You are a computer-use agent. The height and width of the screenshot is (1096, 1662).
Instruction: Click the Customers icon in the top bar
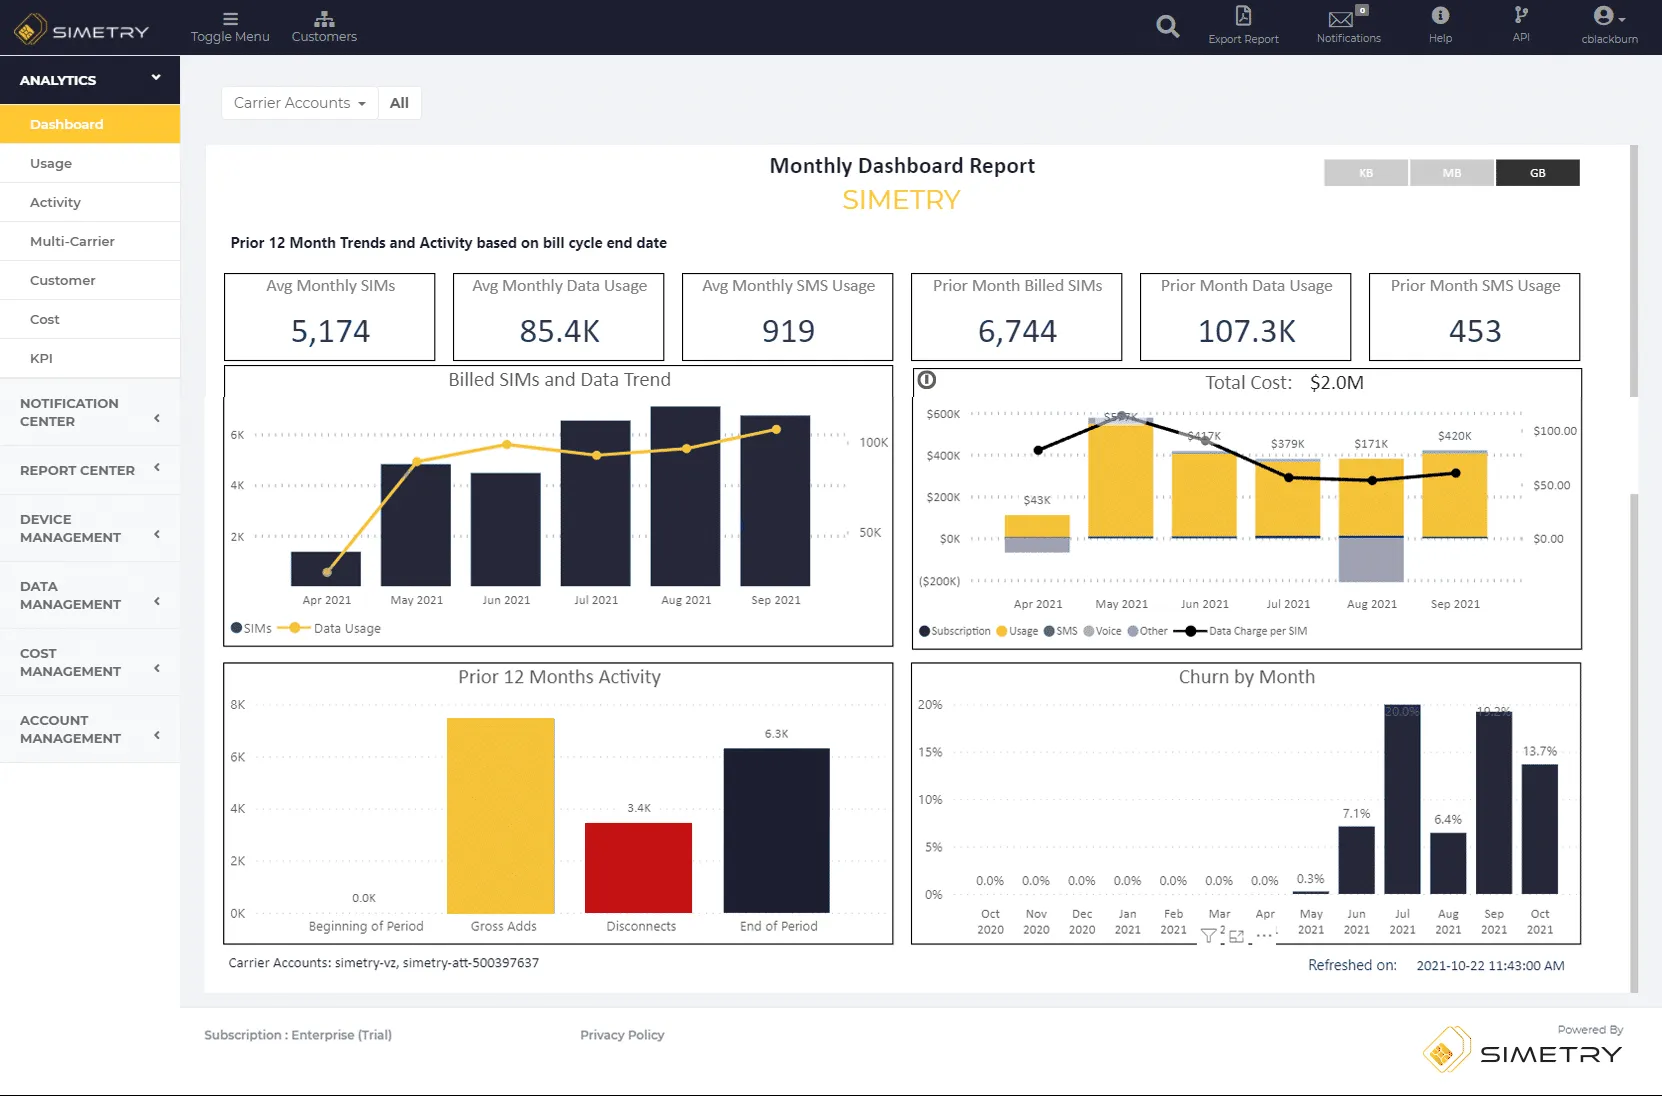[323, 20]
